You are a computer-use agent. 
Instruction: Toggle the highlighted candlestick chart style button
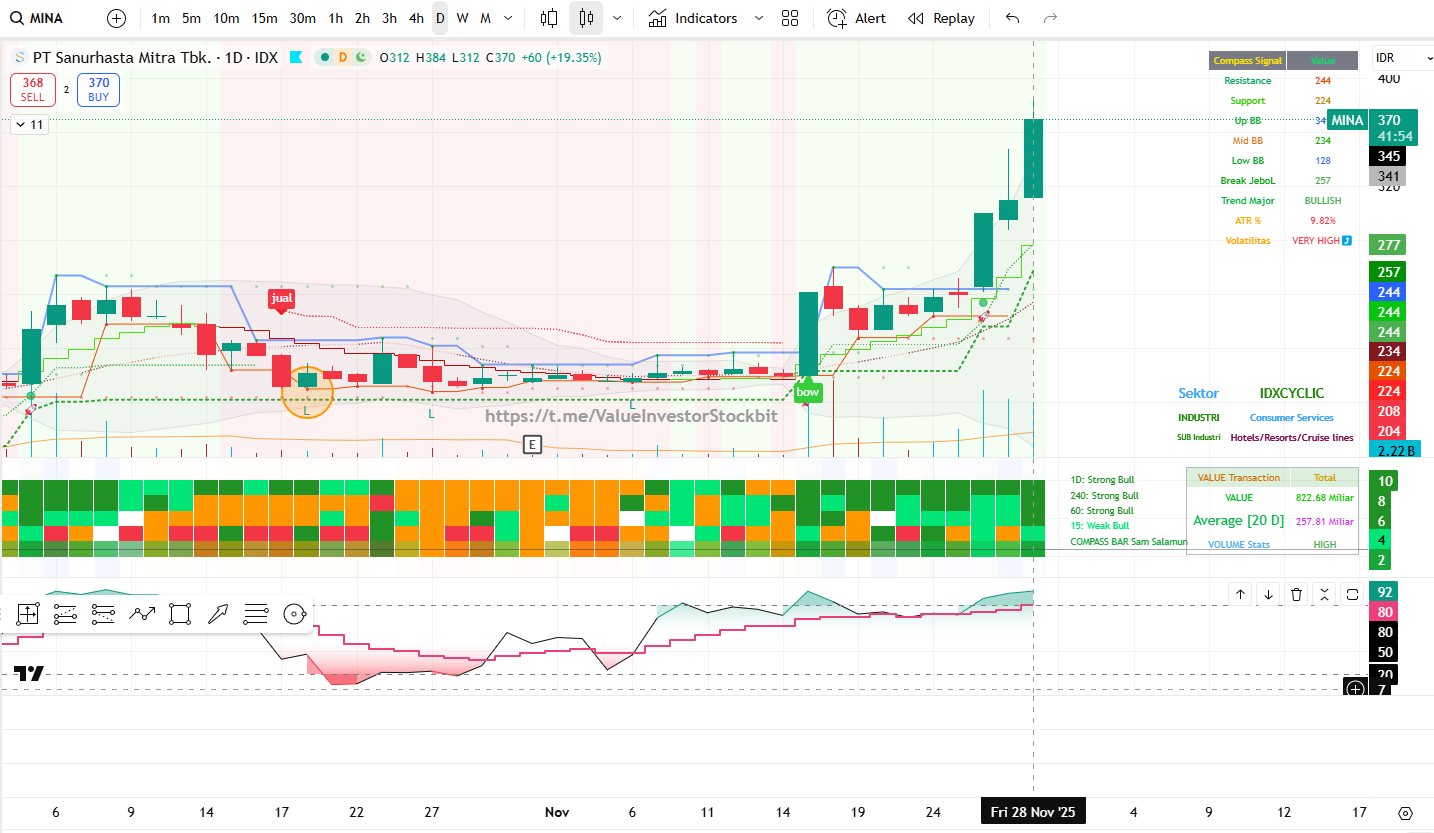[586, 18]
